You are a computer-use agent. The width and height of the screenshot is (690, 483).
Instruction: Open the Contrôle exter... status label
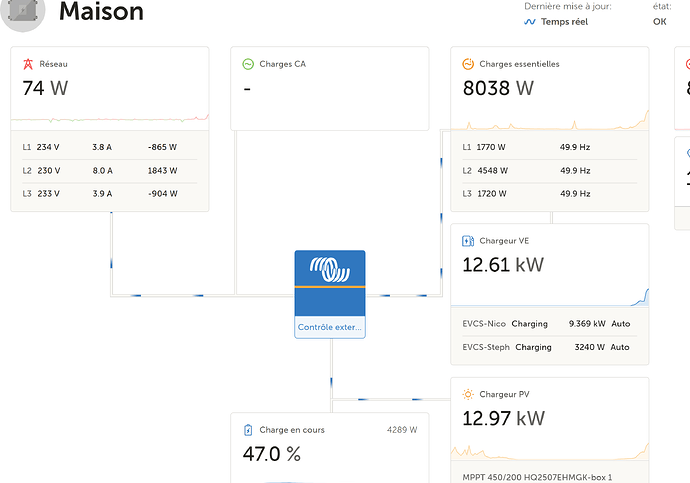[330, 327]
